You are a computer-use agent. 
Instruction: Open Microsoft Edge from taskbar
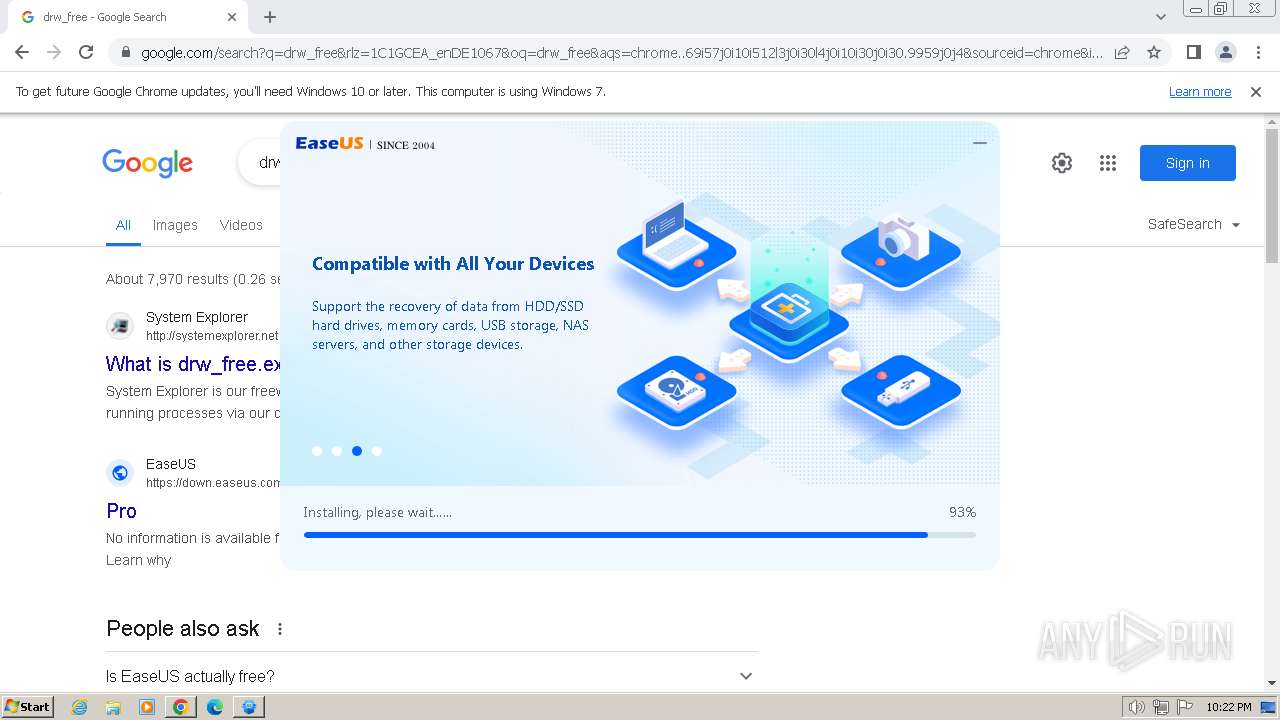(x=214, y=707)
